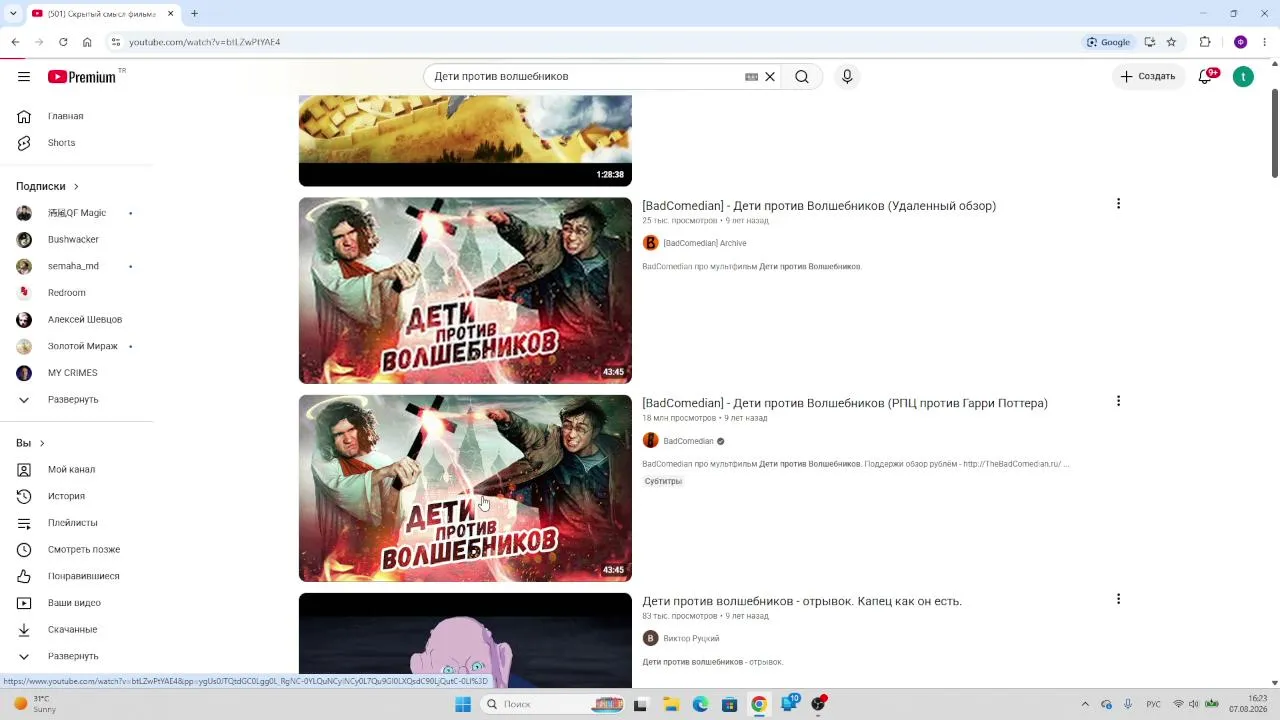Open Понравившиеся liked videos

pos(84,576)
